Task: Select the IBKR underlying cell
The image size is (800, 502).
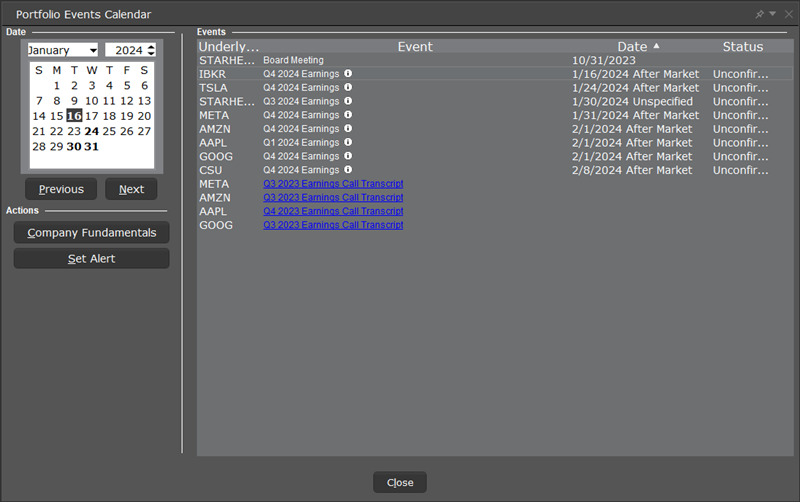Action: coord(212,74)
